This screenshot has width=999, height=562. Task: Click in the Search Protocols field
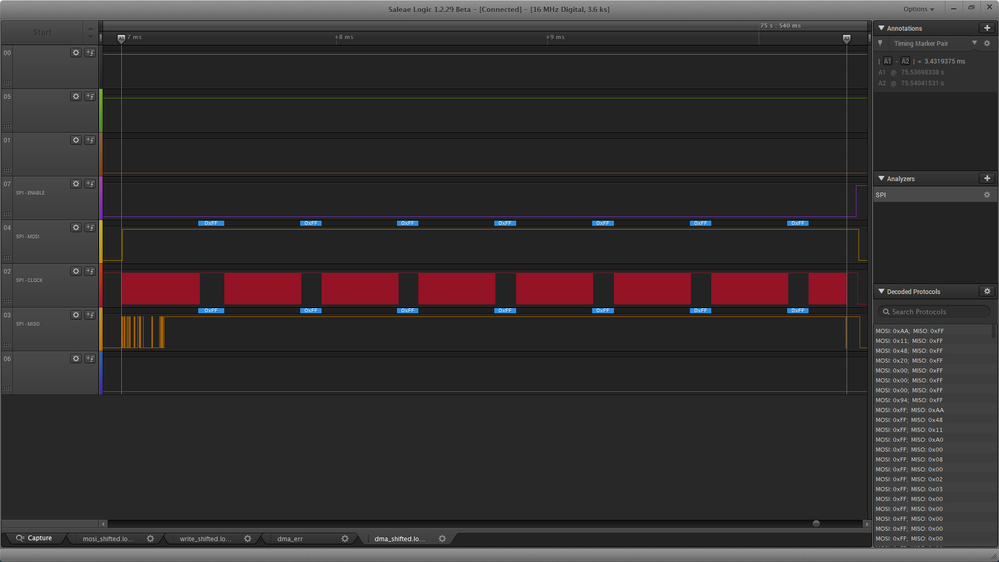[934, 312]
